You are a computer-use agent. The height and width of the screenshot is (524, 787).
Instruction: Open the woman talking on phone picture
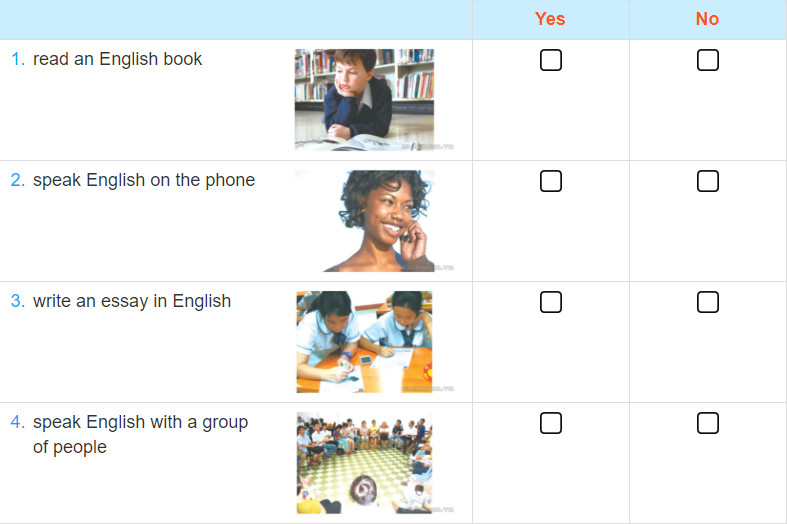364,221
